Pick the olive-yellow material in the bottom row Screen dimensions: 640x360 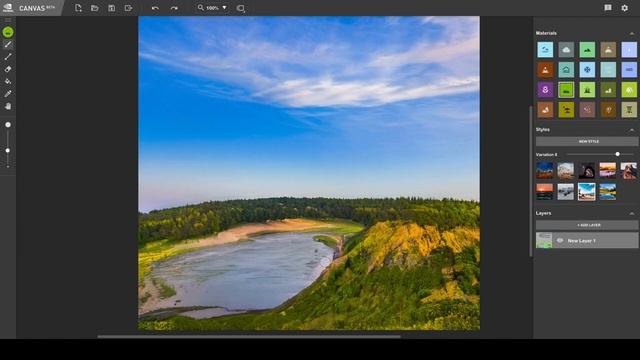566,110
